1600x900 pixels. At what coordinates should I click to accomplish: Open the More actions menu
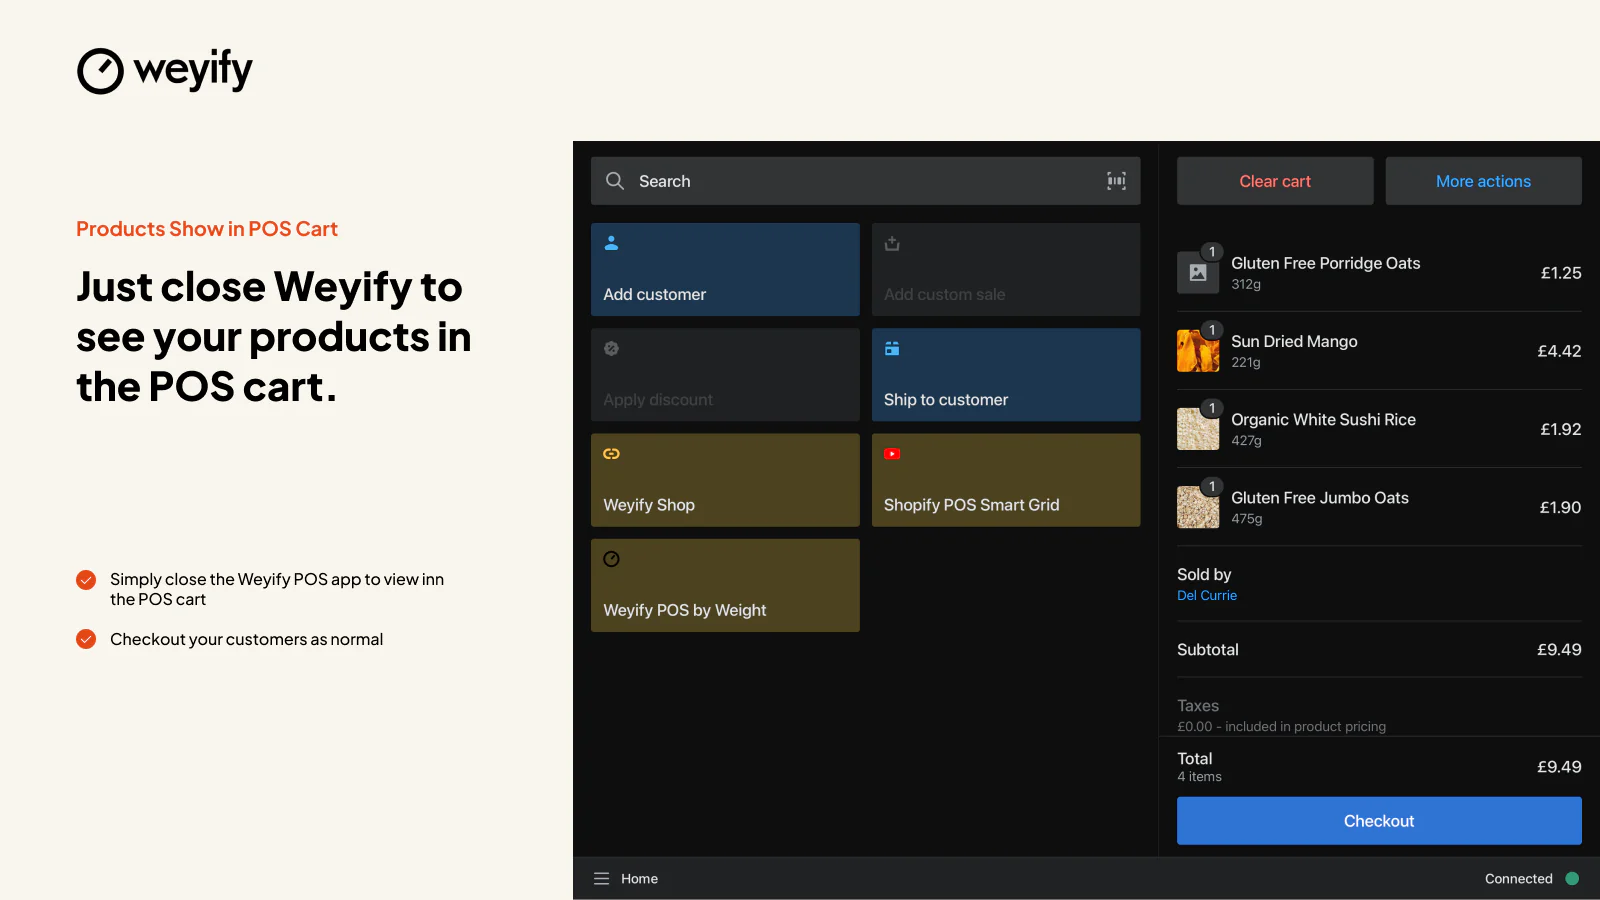click(x=1484, y=181)
